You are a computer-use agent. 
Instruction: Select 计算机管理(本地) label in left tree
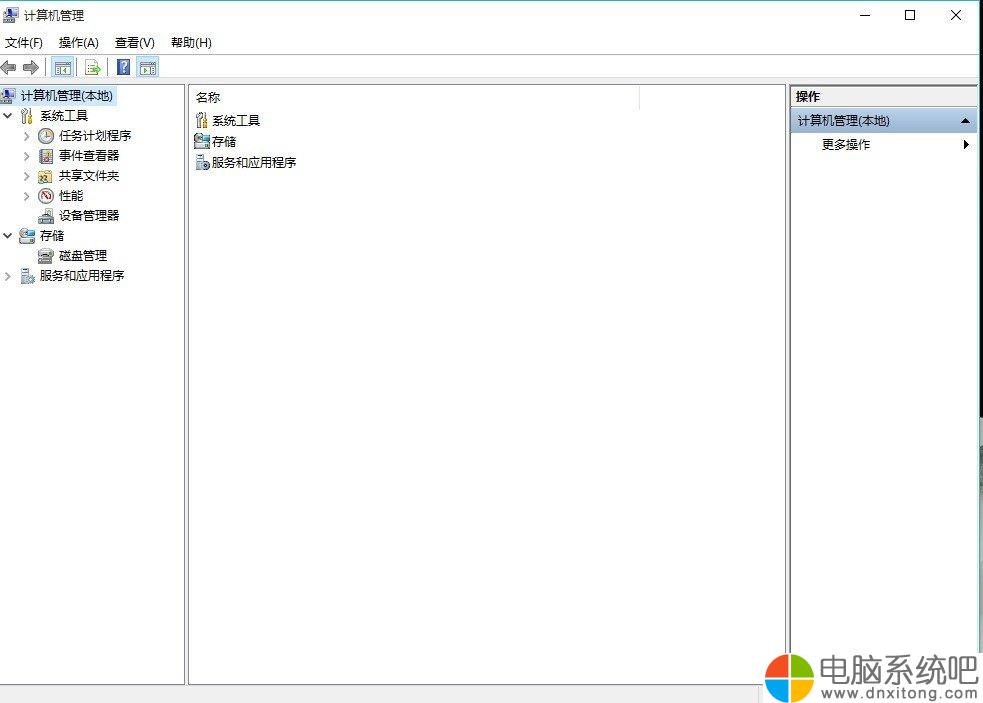pos(67,95)
